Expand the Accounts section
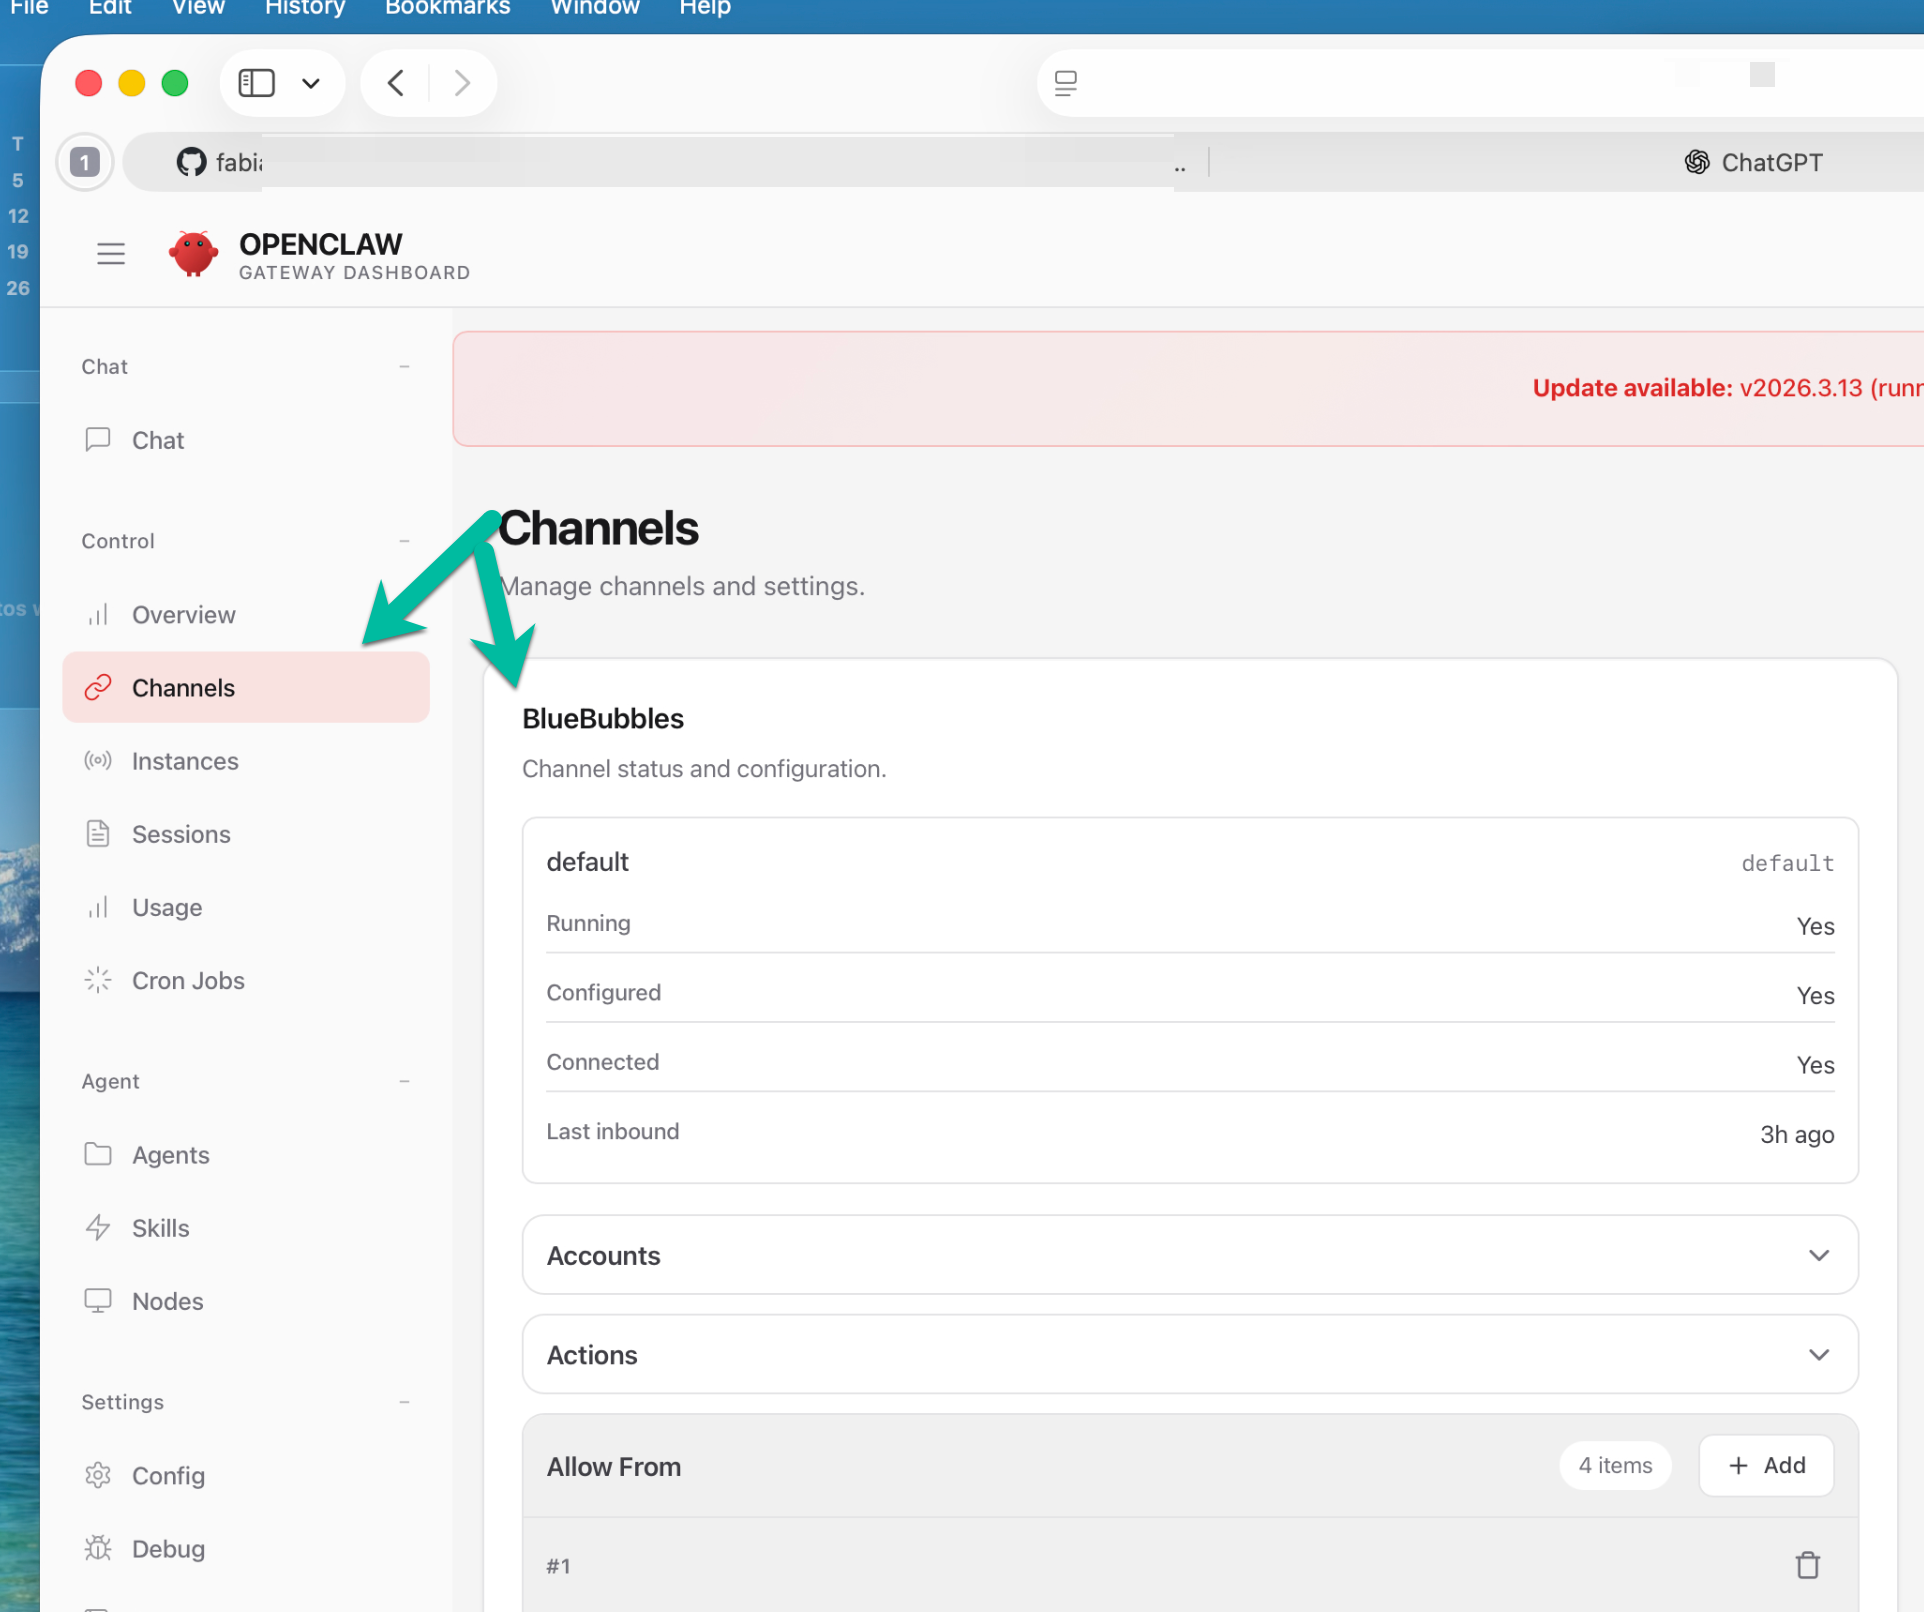The width and height of the screenshot is (1924, 1612). (1190, 1255)
